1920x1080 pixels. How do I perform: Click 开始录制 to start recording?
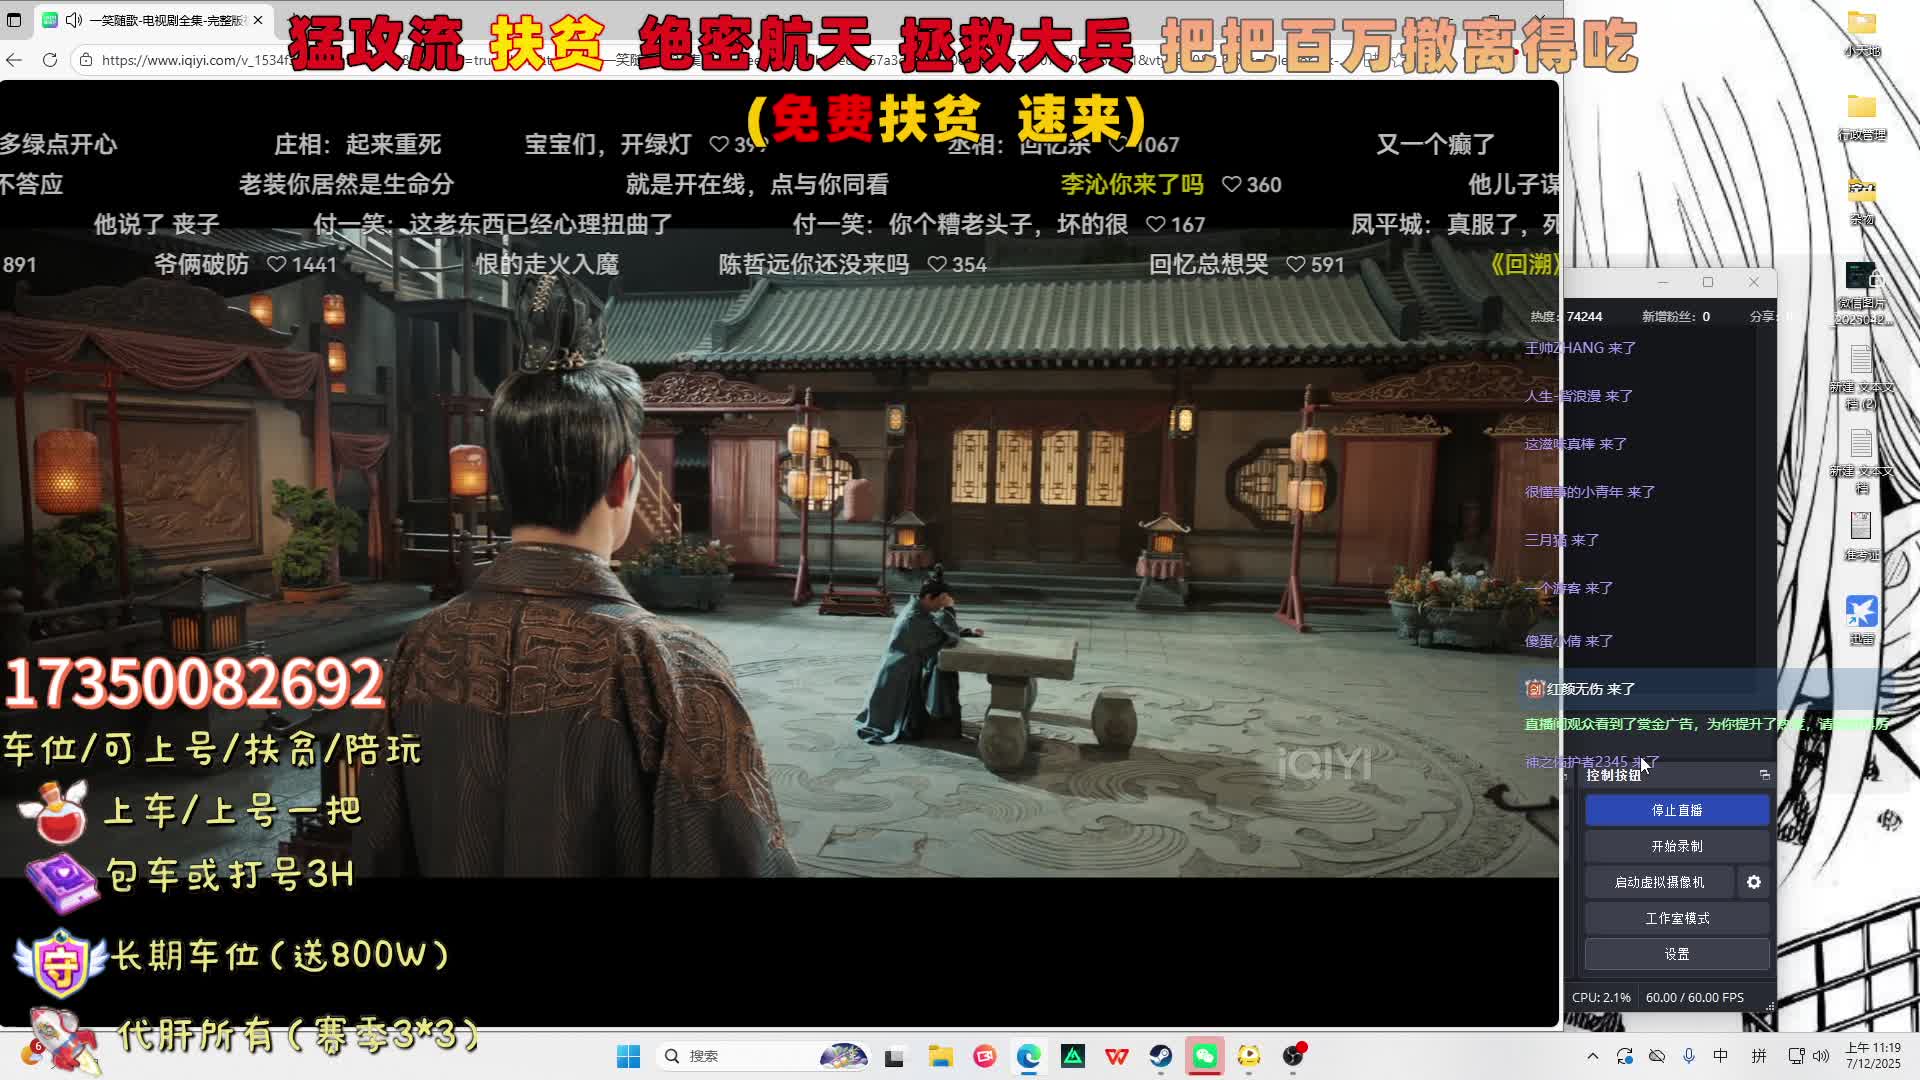click(x=1676, y=846)
